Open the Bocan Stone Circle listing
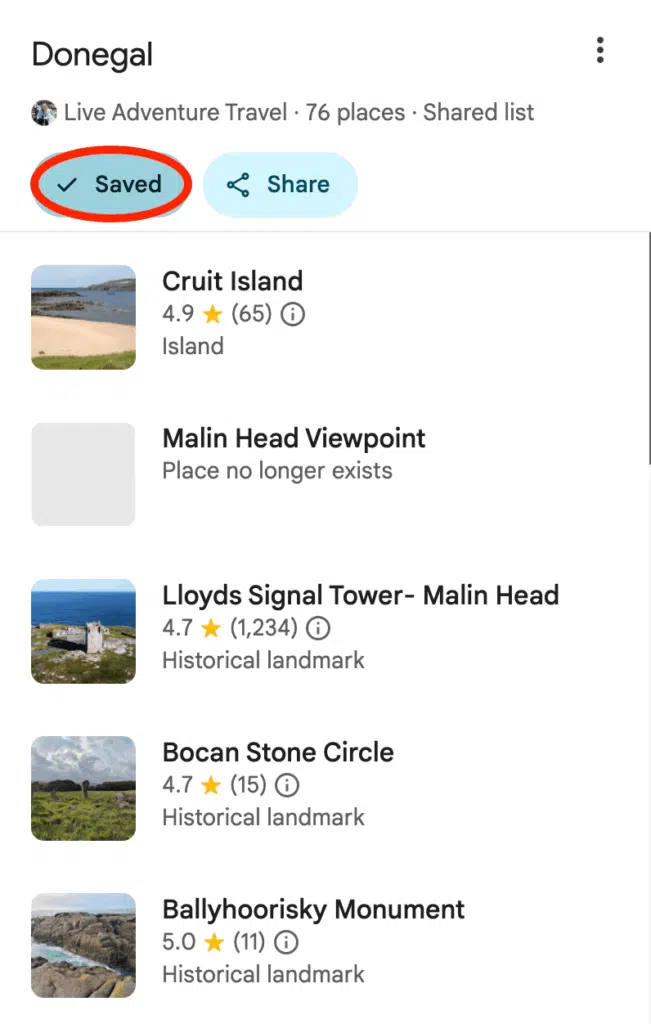Image resolution: width=651 pixels, height=1024 pixels. point(277,752)
